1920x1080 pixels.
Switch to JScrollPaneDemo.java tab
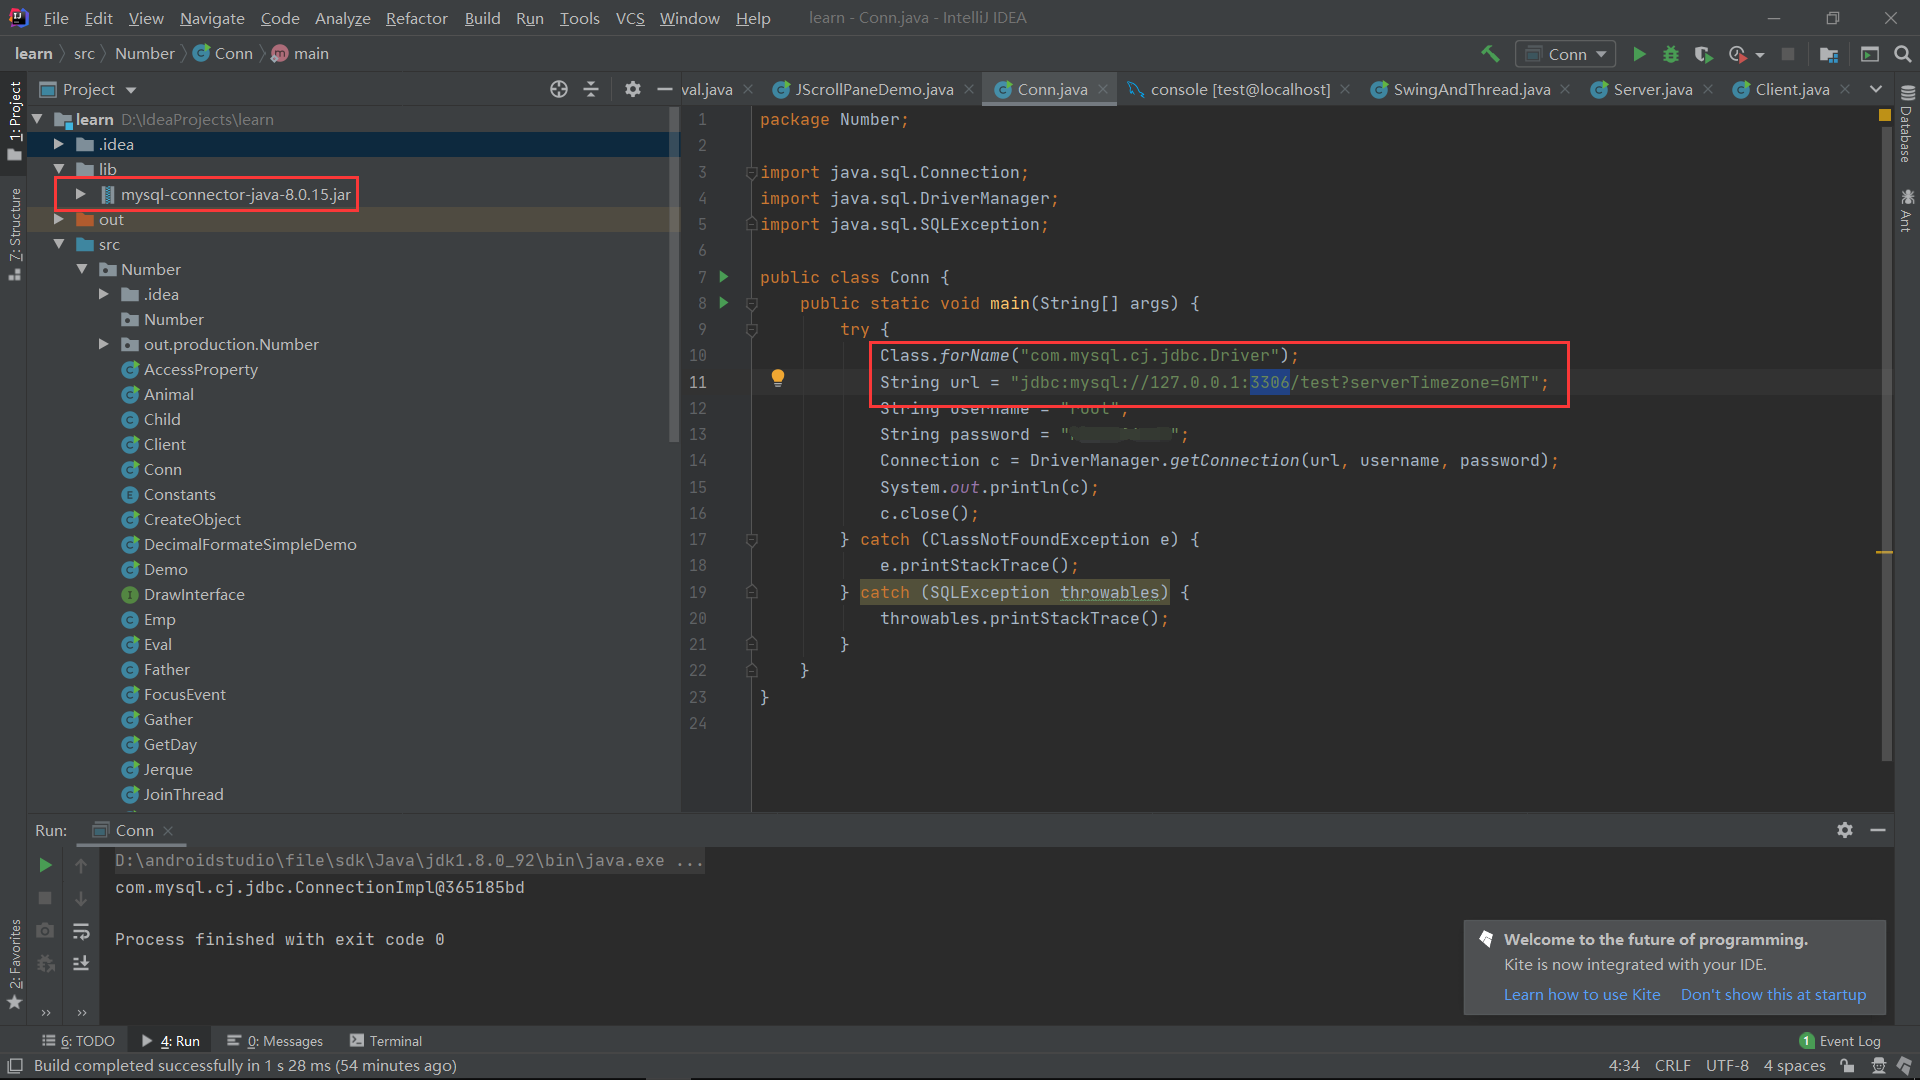click(873, 89)
